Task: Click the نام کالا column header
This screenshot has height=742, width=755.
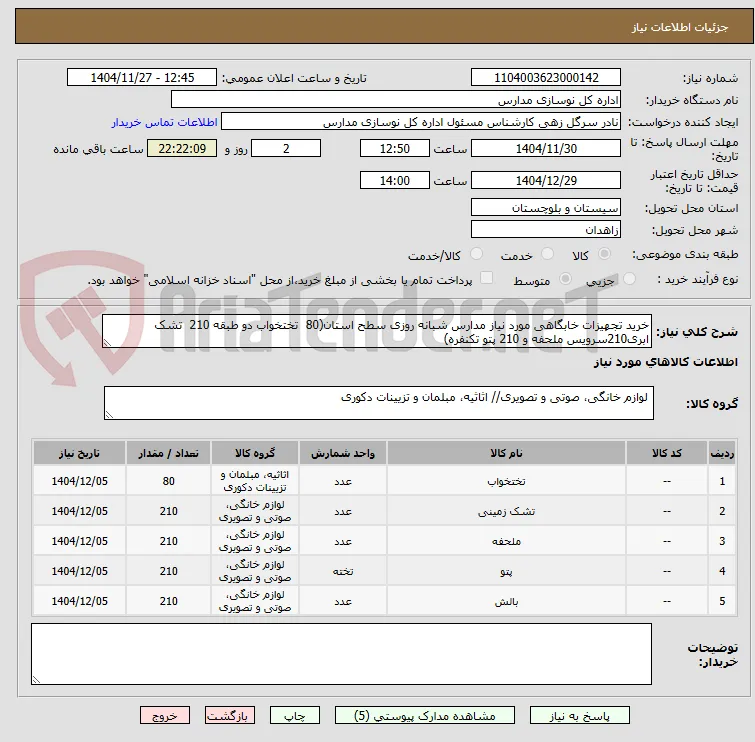Action: pos(506,453)
